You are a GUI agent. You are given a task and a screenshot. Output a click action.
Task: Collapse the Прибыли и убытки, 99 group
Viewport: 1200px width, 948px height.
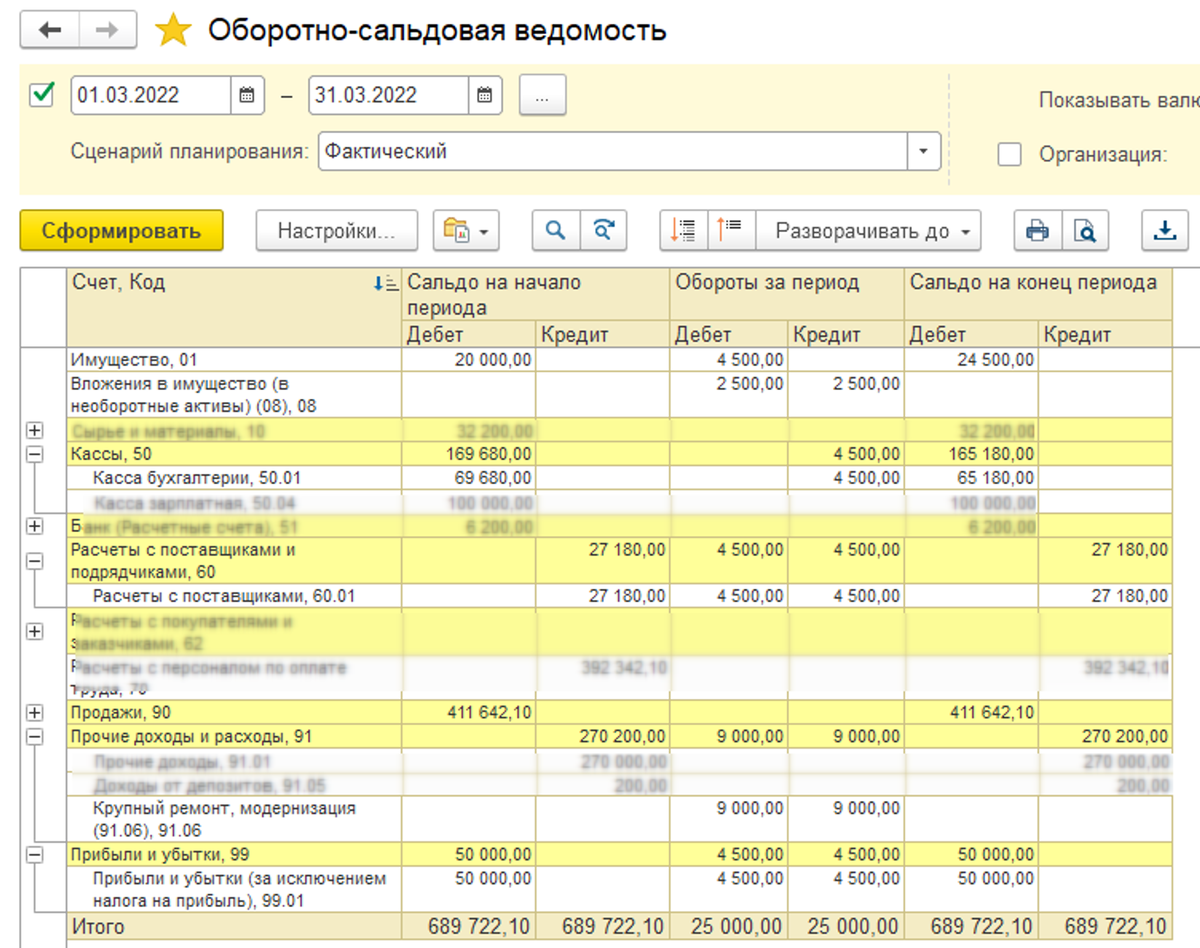pos(35,855)
